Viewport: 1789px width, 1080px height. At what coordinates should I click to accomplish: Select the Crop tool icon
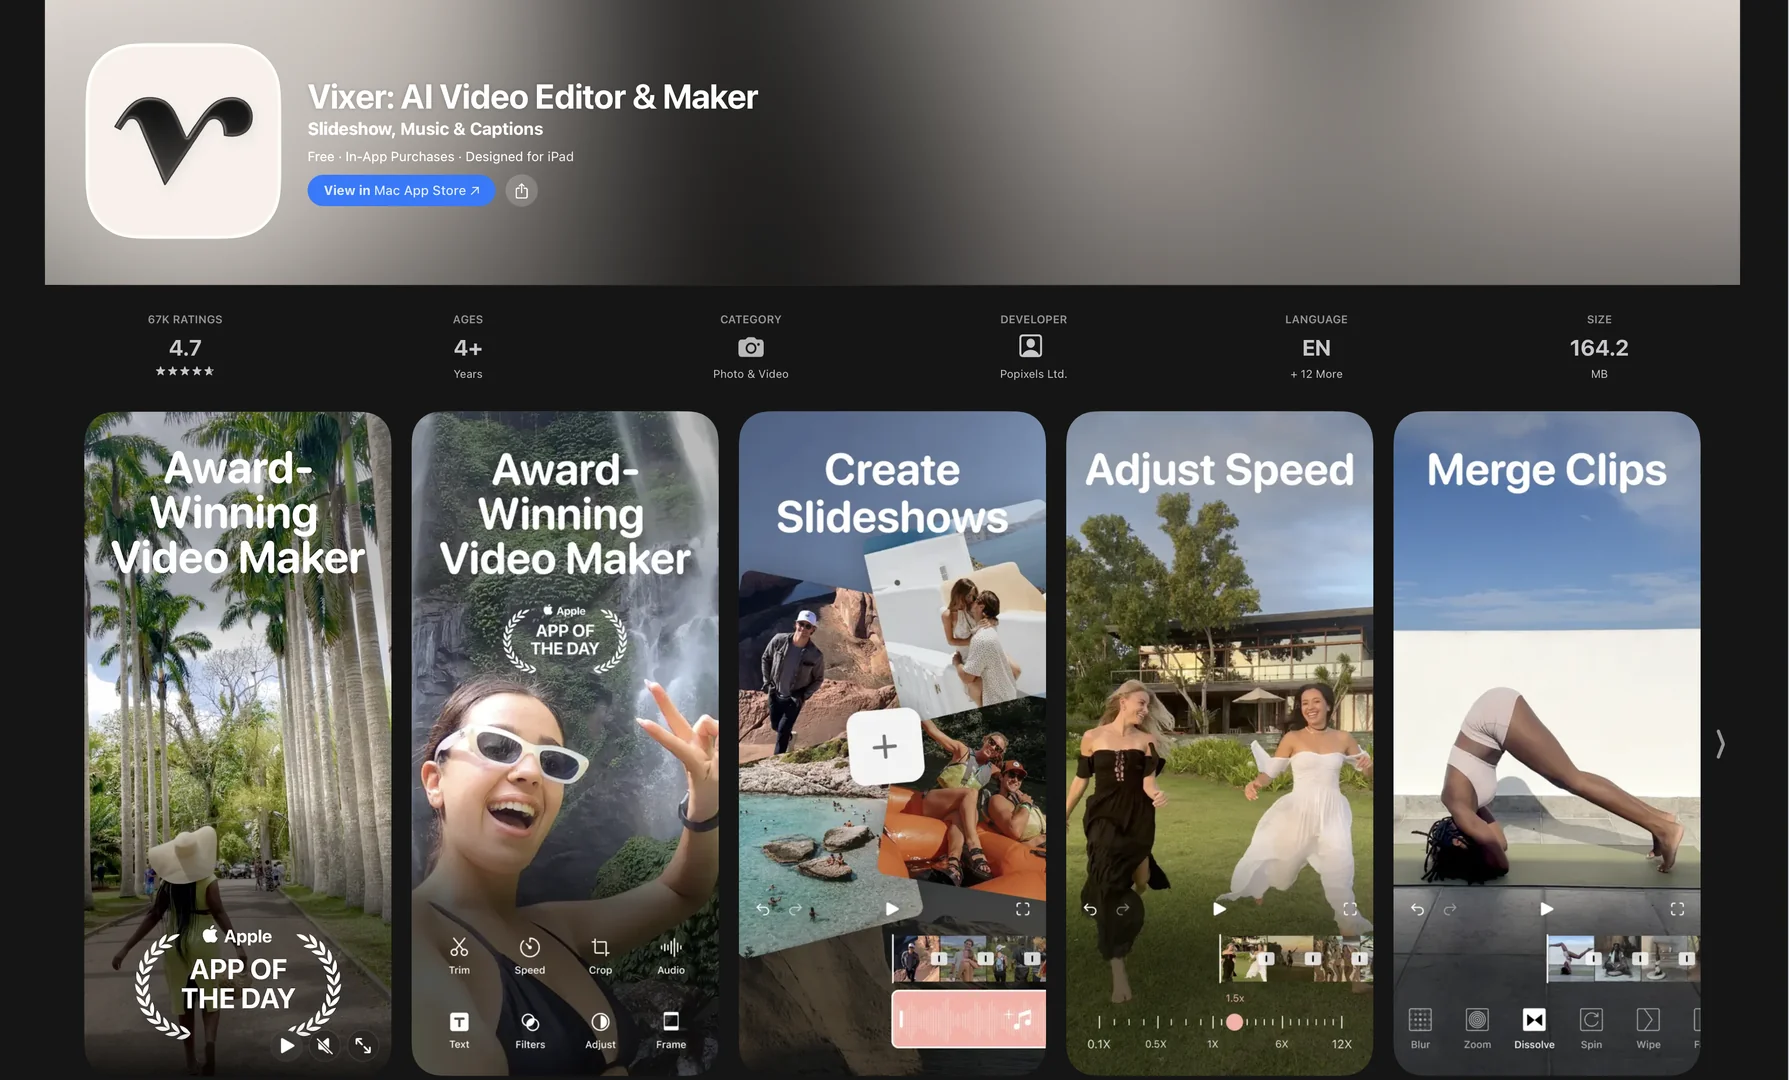click(600, 947)
